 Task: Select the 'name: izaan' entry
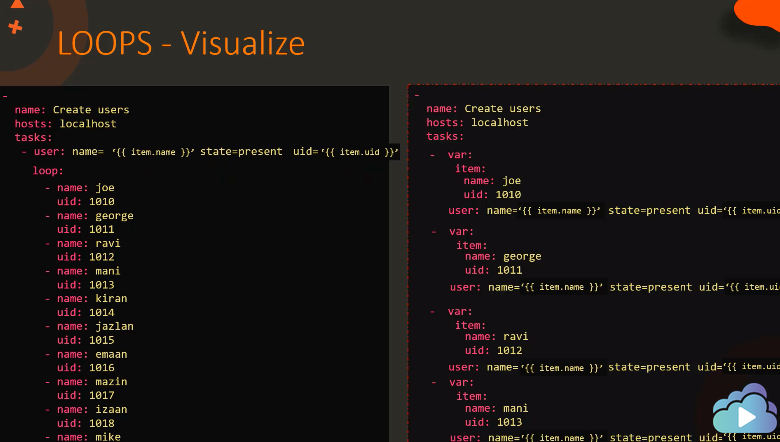click(x=92, y=410)
